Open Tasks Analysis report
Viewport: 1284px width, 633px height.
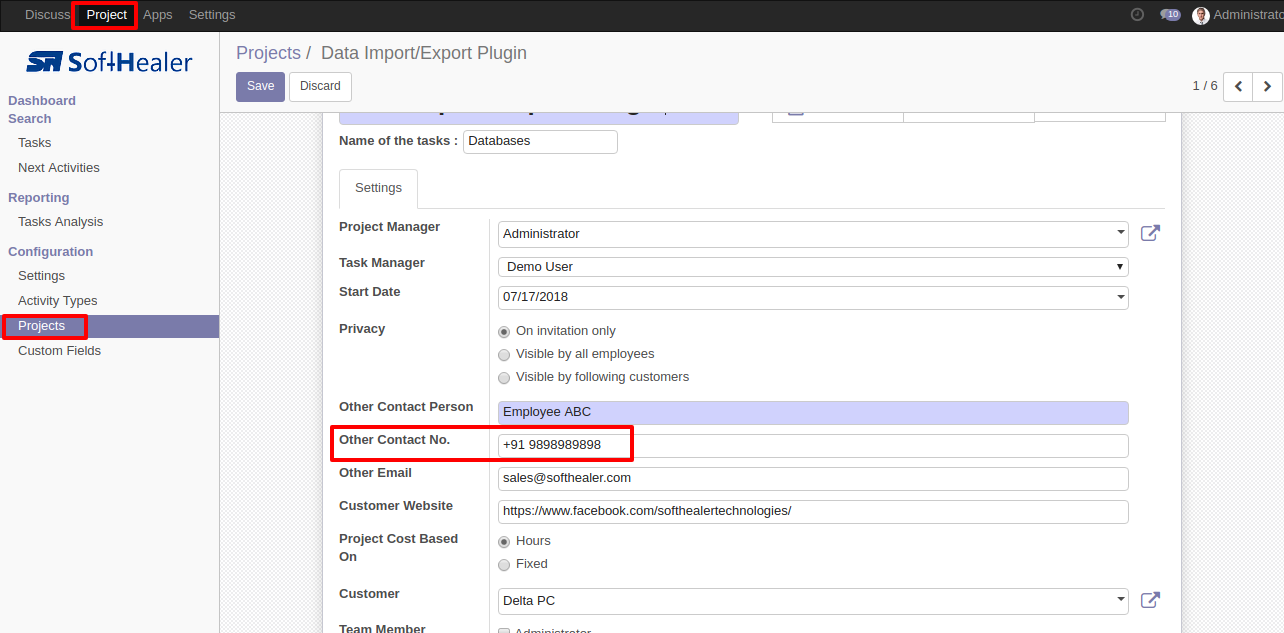tap(60, 222)
